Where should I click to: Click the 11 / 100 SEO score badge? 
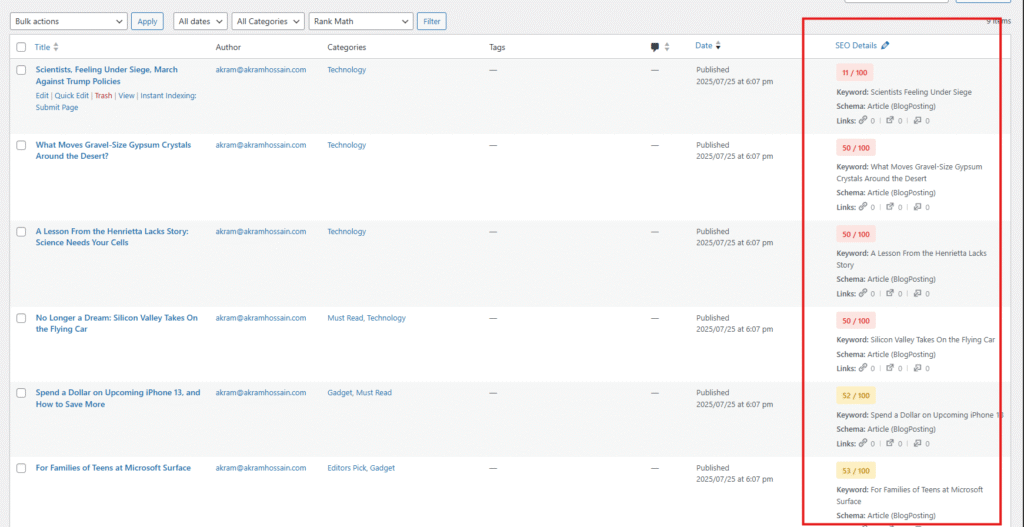click(854, 72)
